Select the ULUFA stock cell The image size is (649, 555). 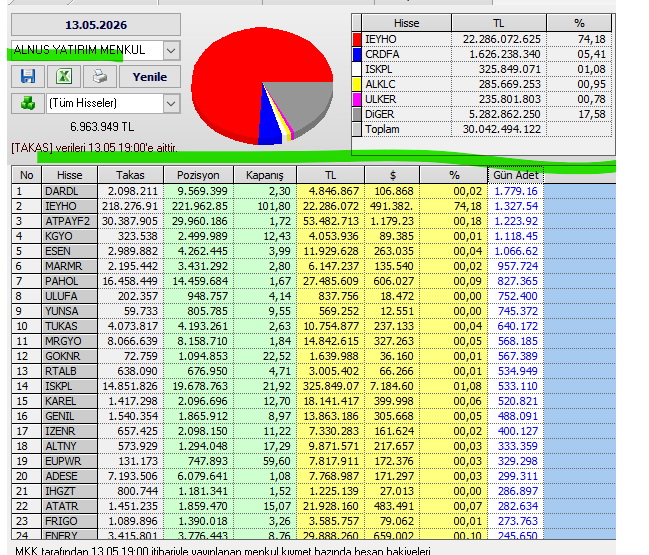(70, 296)
